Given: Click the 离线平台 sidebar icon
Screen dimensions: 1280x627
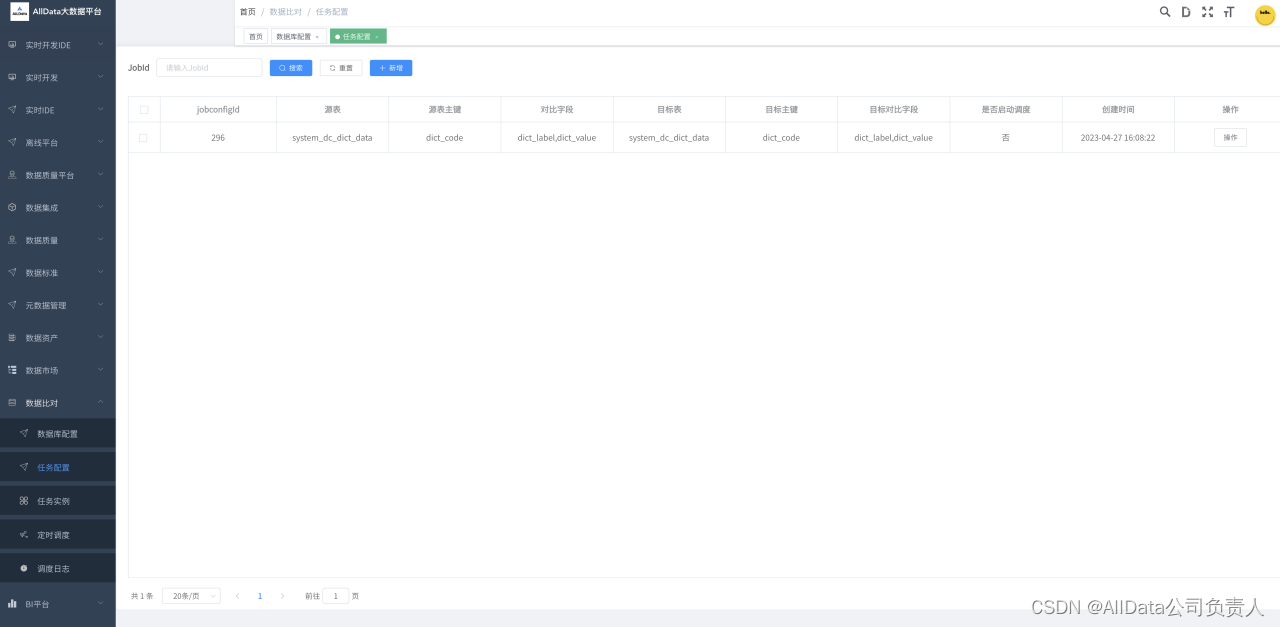Looking at the screenshot, I should (12, 142).
